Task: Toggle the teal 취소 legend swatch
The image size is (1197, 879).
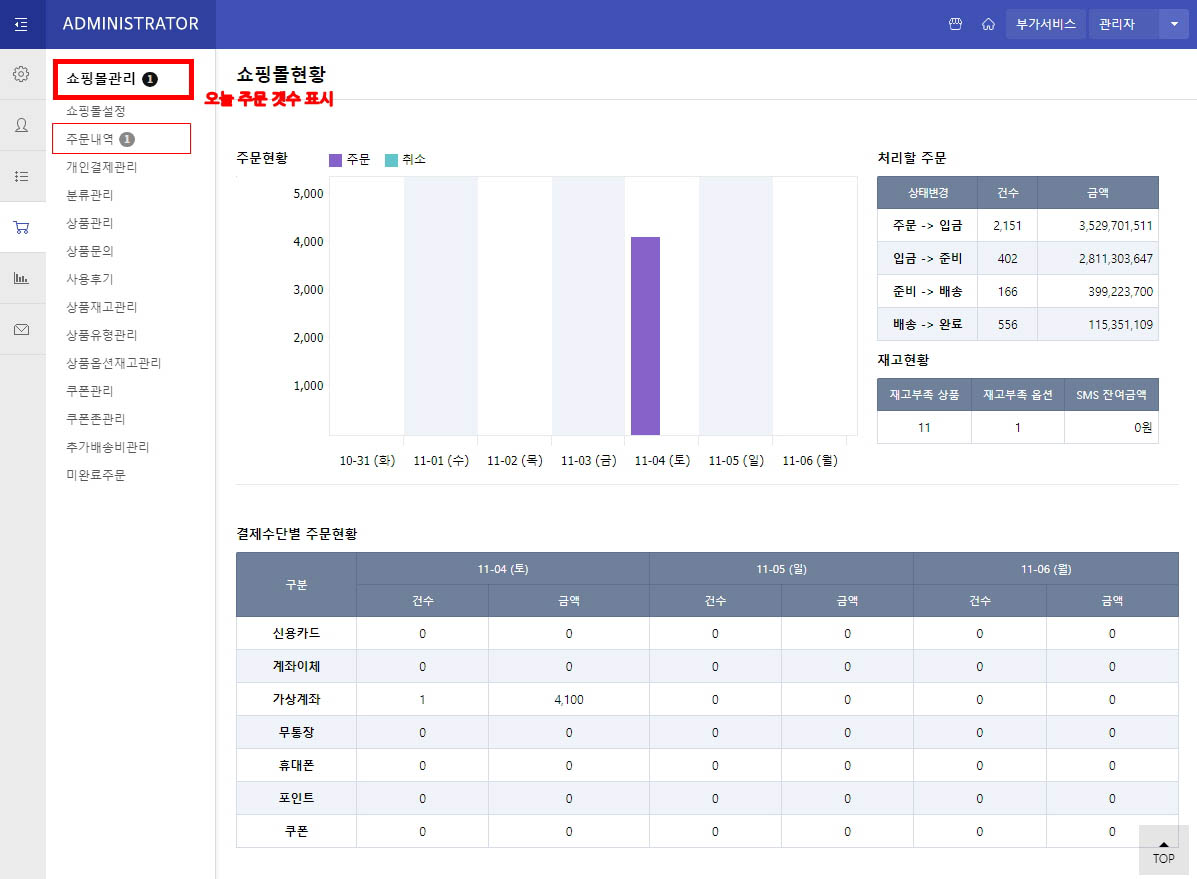Action: [x=391, y=160]
